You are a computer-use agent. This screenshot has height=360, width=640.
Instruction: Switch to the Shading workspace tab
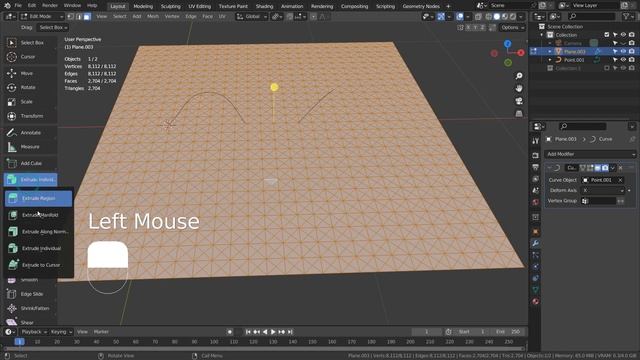(x=264, y=6)
